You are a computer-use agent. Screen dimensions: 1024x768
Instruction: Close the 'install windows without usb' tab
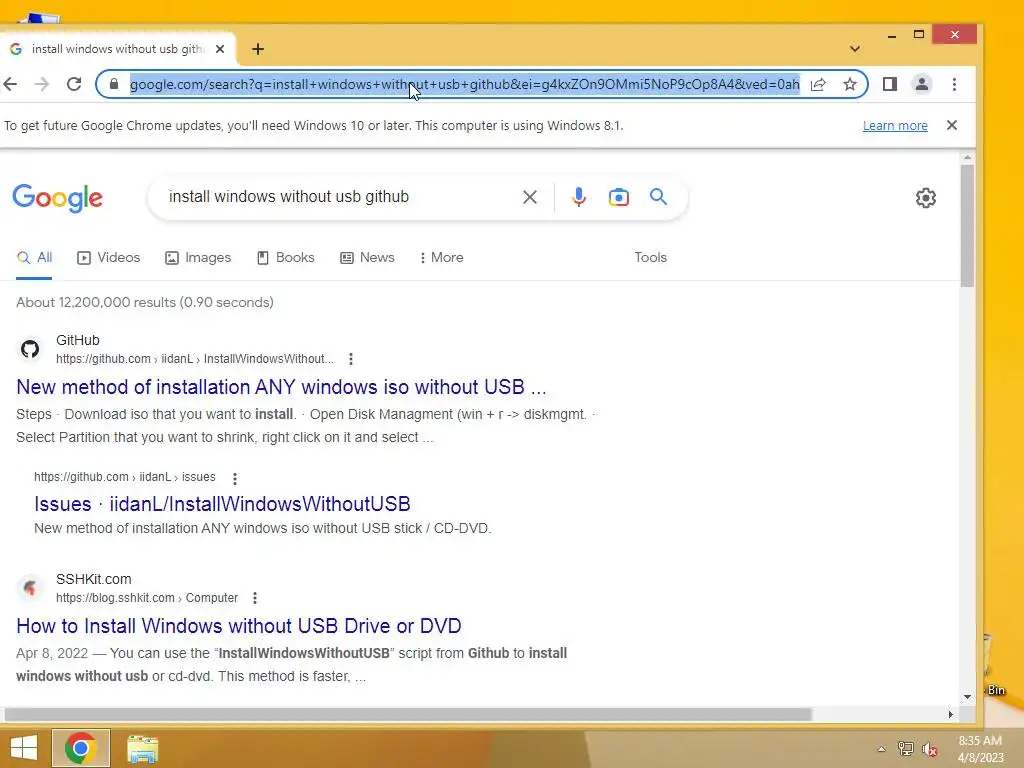(220, 49)
